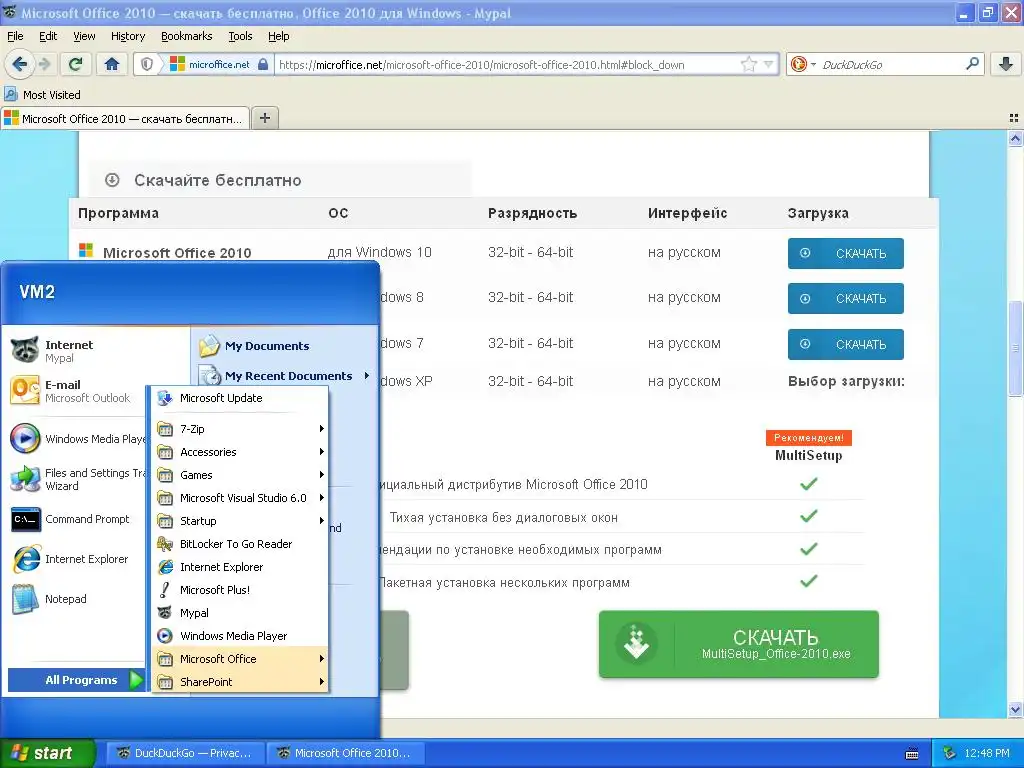
Task: Open the browser home page icon
Action: [x=112, y=64]
